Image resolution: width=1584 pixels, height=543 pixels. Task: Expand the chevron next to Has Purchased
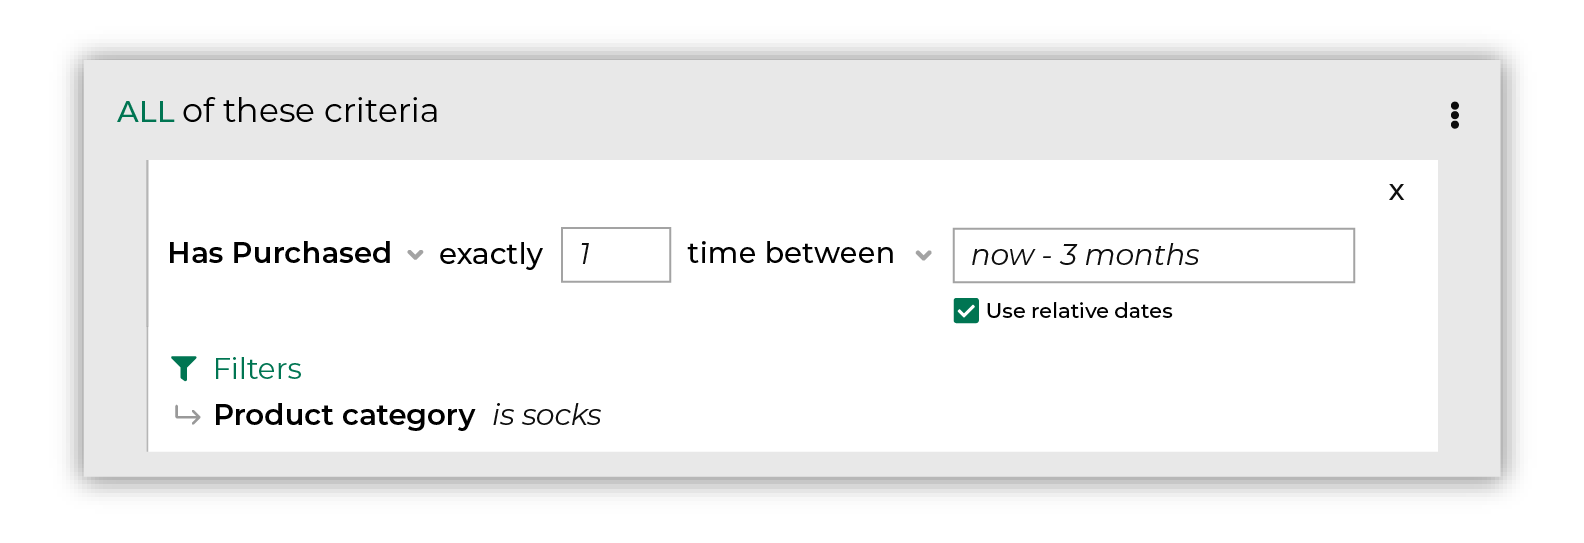pyautogui.click(x=415, y=255)
